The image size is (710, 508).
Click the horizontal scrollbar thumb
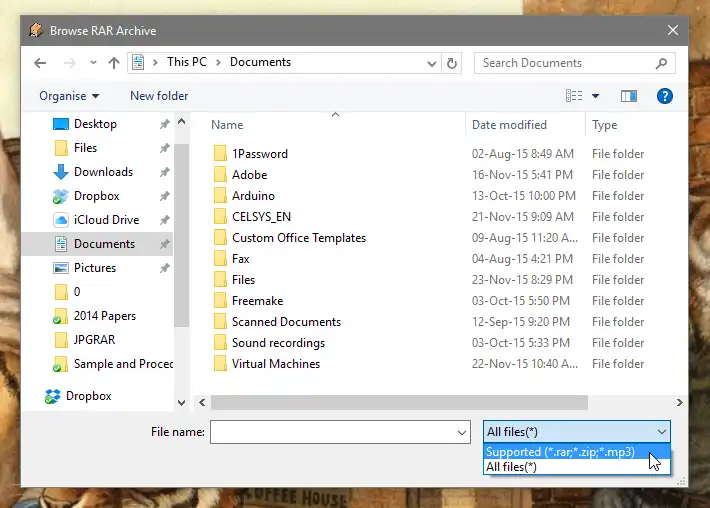[x=399, y=403]
